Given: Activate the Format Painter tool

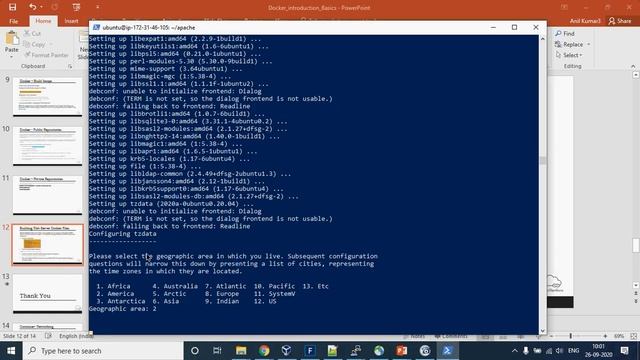Looking at the screenshot, I should click(x=46, y=55).
